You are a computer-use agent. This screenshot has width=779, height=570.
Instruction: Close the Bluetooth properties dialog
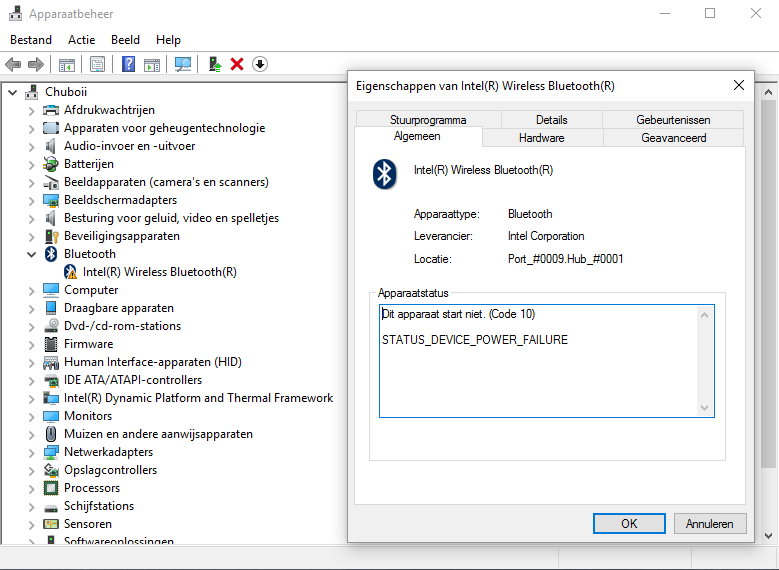tap(739, 85)
